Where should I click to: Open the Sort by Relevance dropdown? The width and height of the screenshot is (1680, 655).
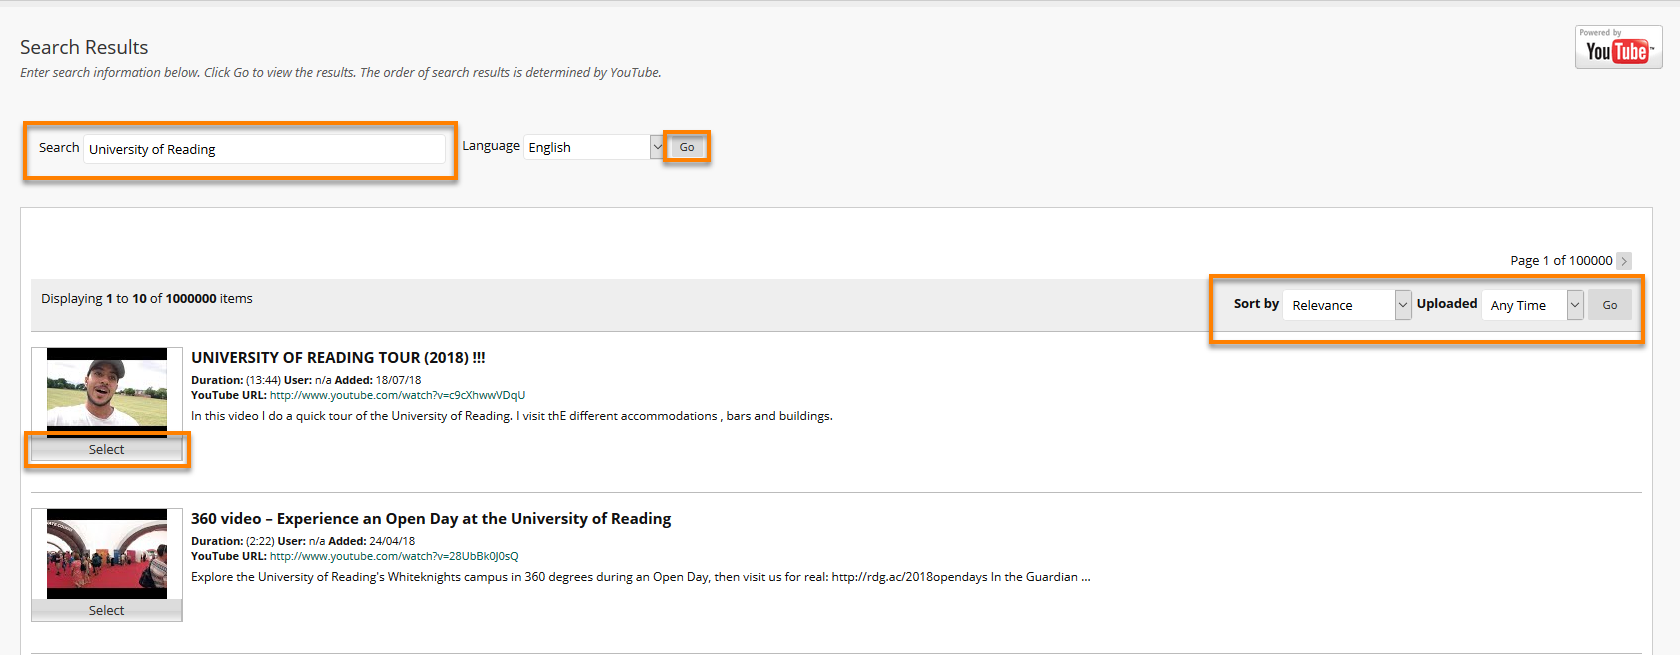coord(1347,305)
